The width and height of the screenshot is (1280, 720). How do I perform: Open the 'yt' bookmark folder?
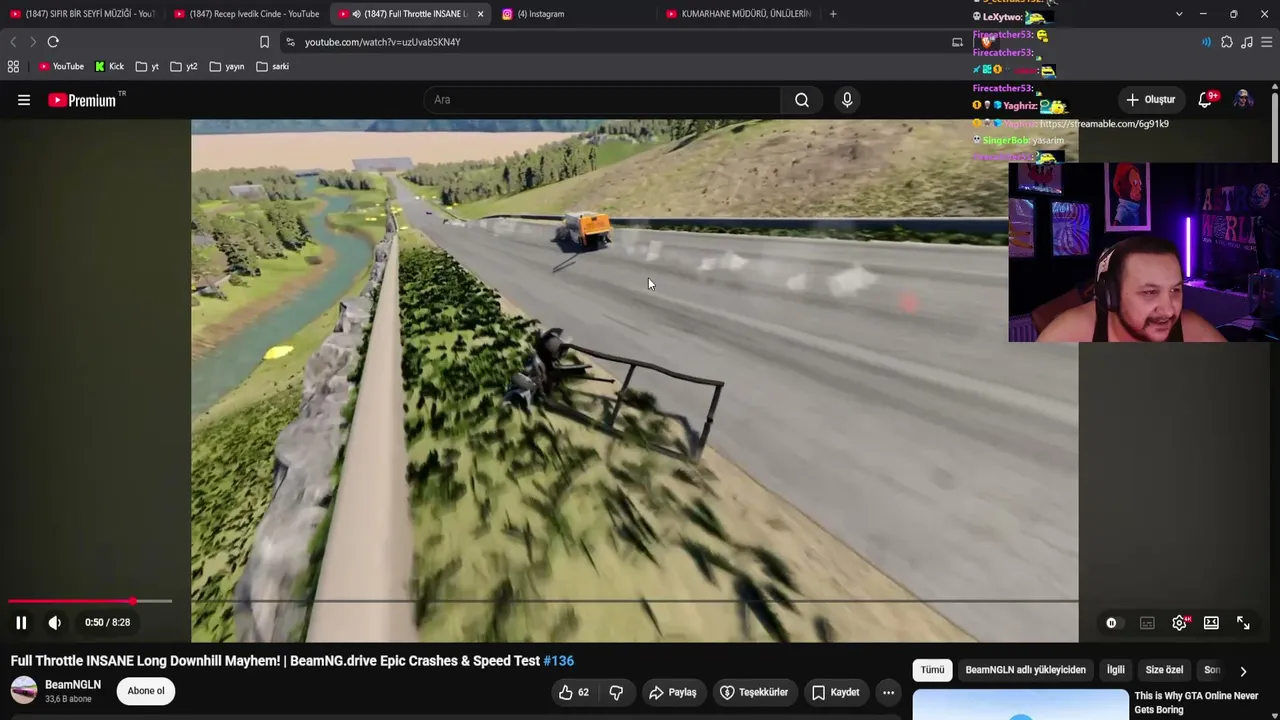148,67
